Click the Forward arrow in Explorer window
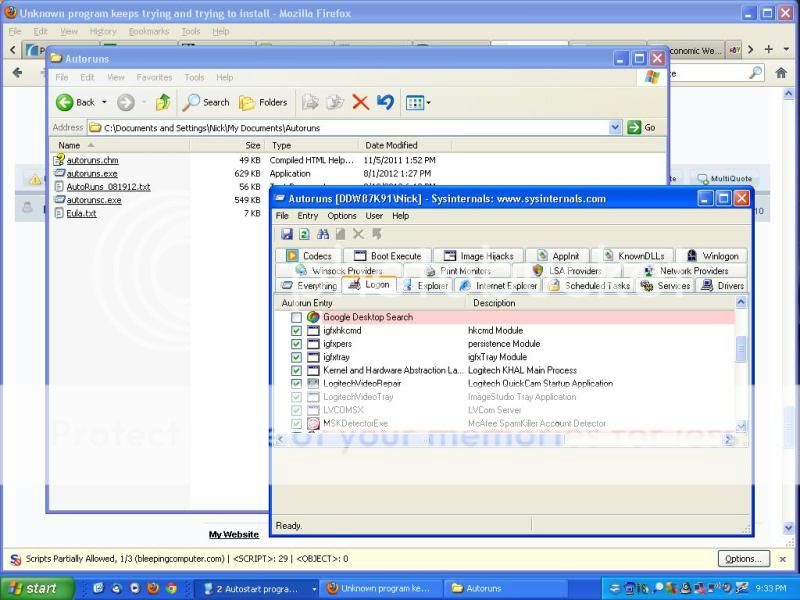This screenshot has width=800, height=600. [x=126, y=103]
